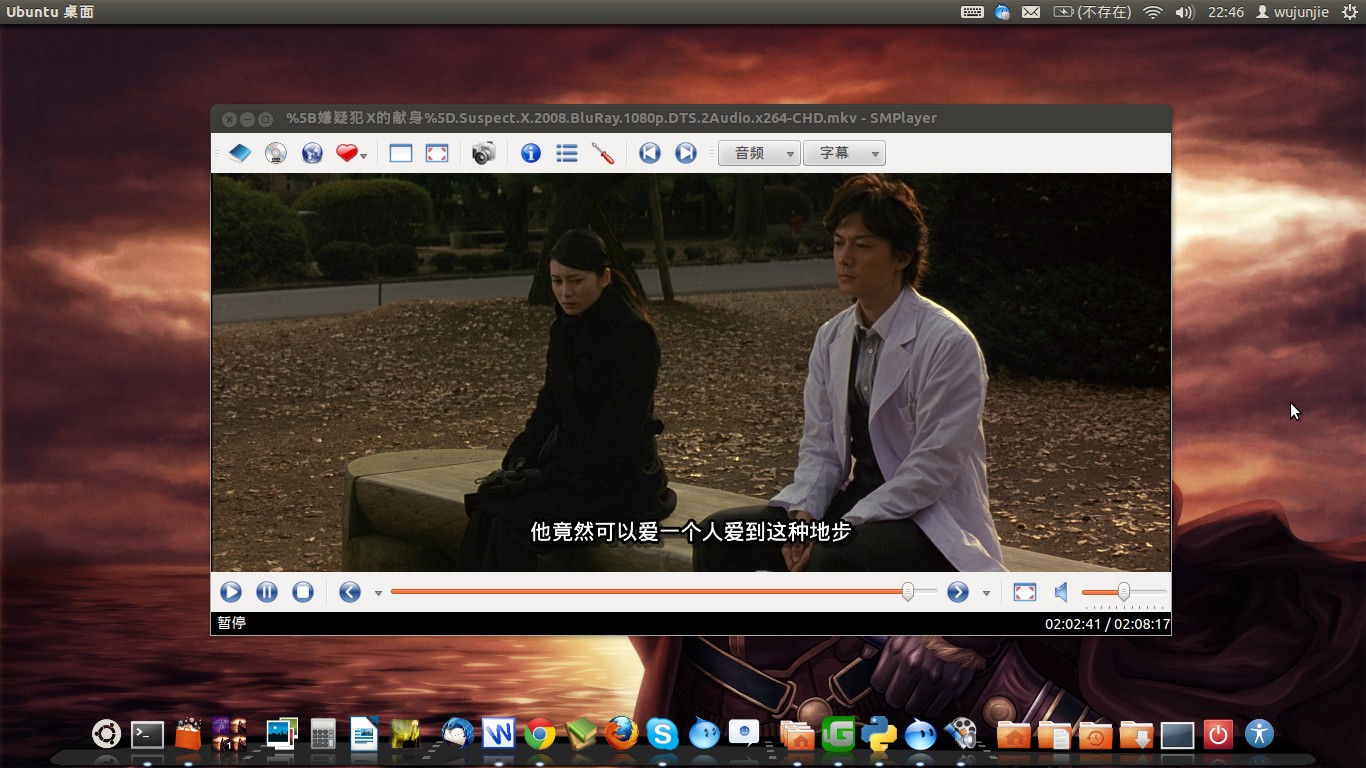This screenshot has width=1366, height=768.
Task: Open Skype from the dock
Action: 662,735
